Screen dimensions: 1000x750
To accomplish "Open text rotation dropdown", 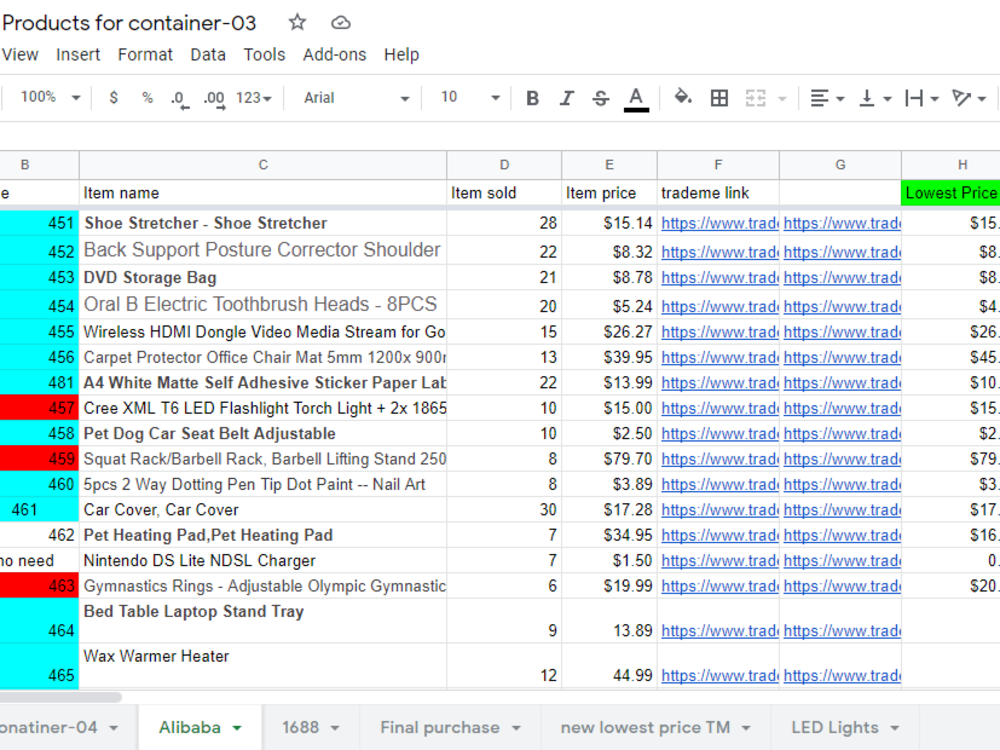I will pyautogui.click(x=969, y=98).
